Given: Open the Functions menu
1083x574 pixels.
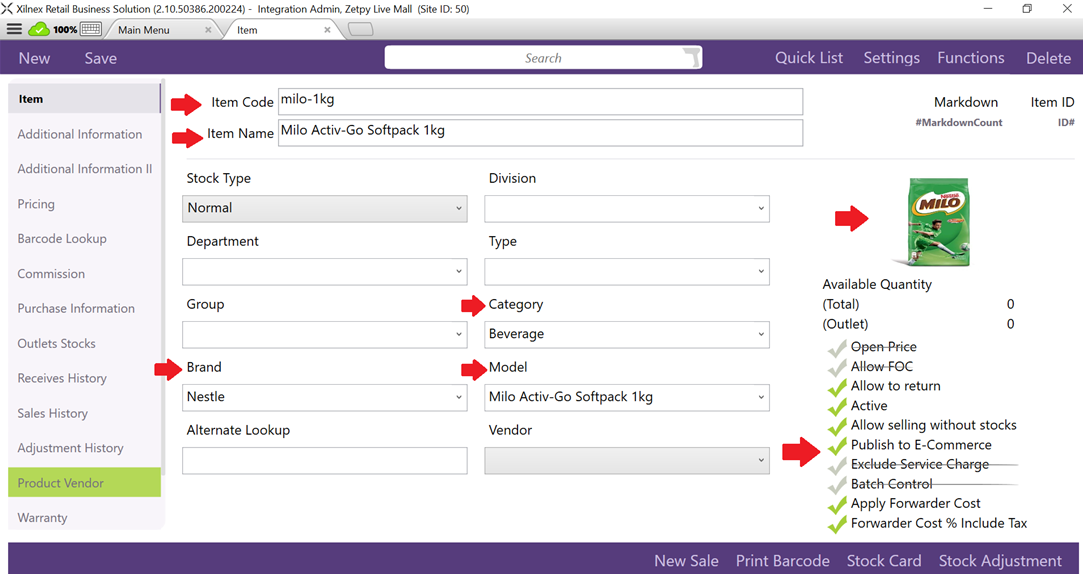Looking at the screenshot, I should coord(970,57).
